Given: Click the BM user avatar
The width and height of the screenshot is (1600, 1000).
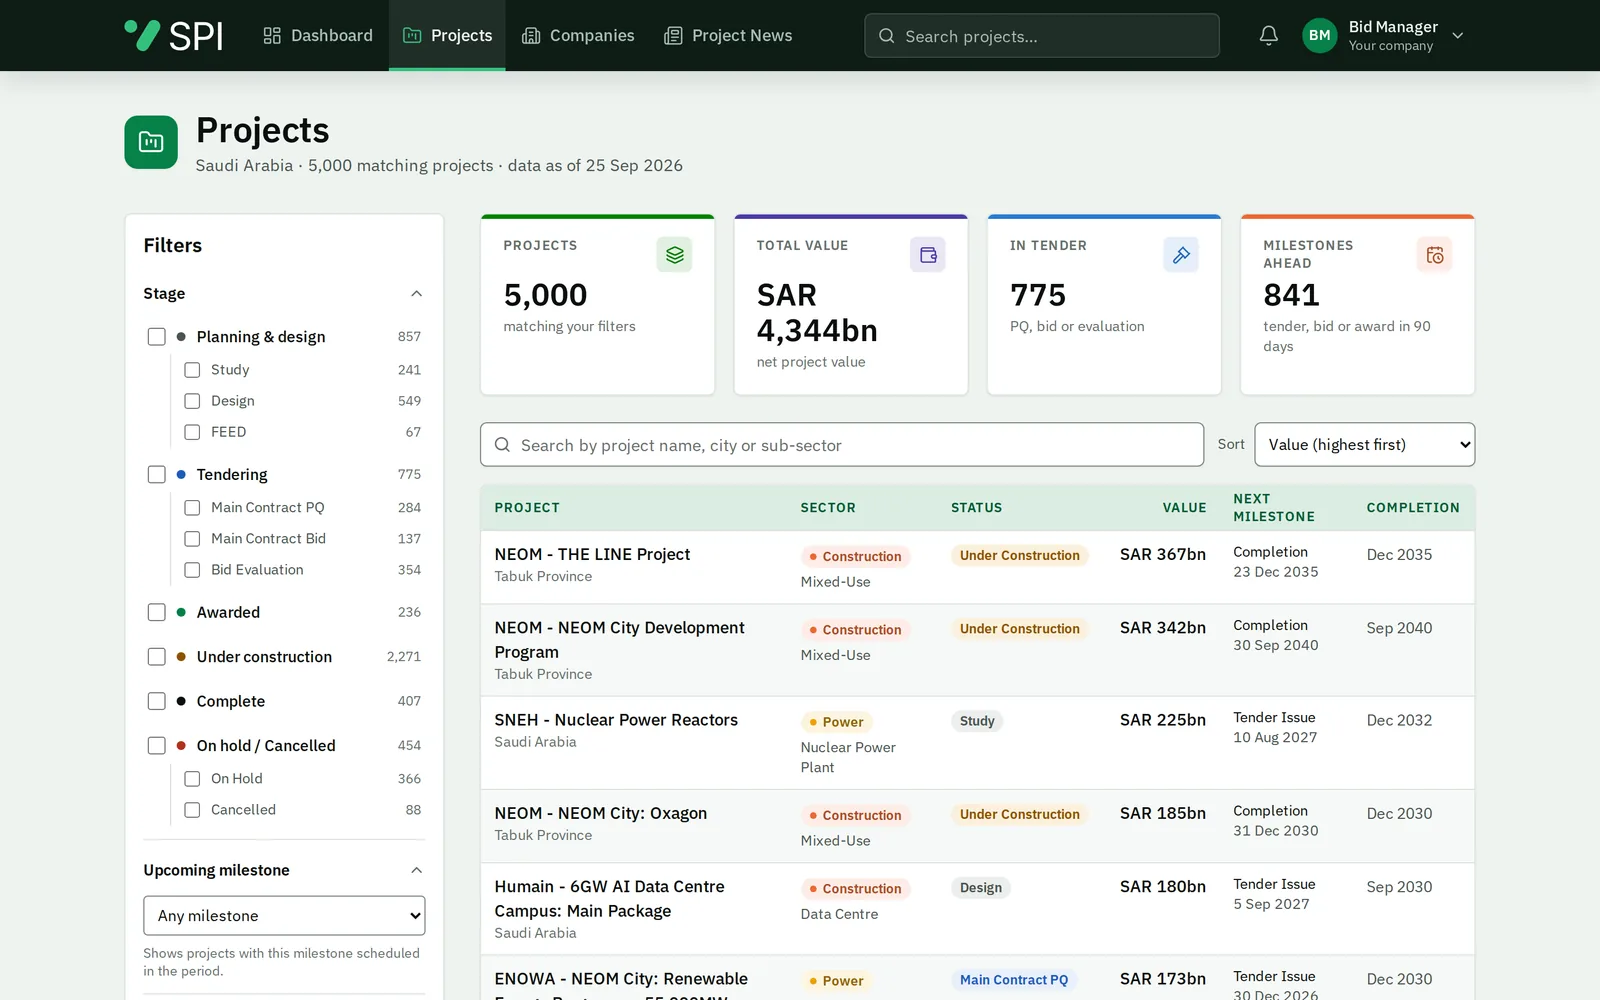Looking at the screenshot, I should (x=1319, y=36).
